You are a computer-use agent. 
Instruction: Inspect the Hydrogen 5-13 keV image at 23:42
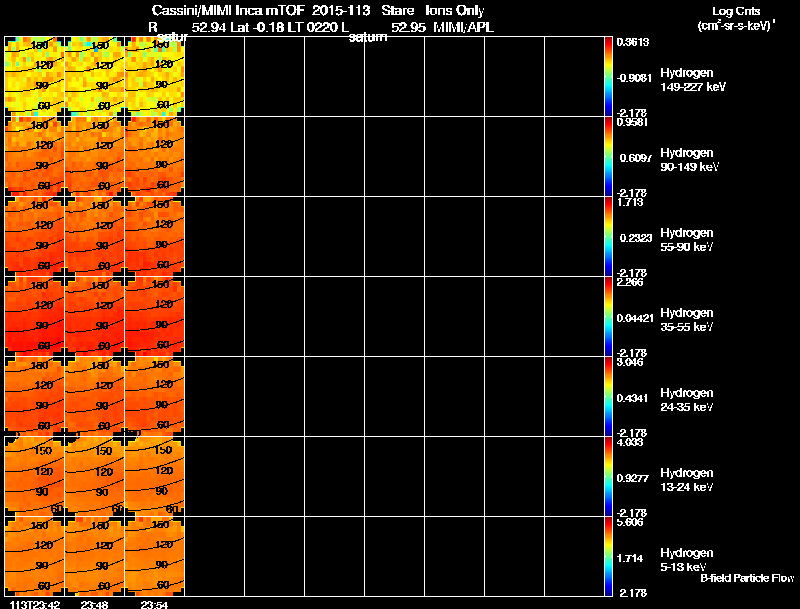point(34,556)
